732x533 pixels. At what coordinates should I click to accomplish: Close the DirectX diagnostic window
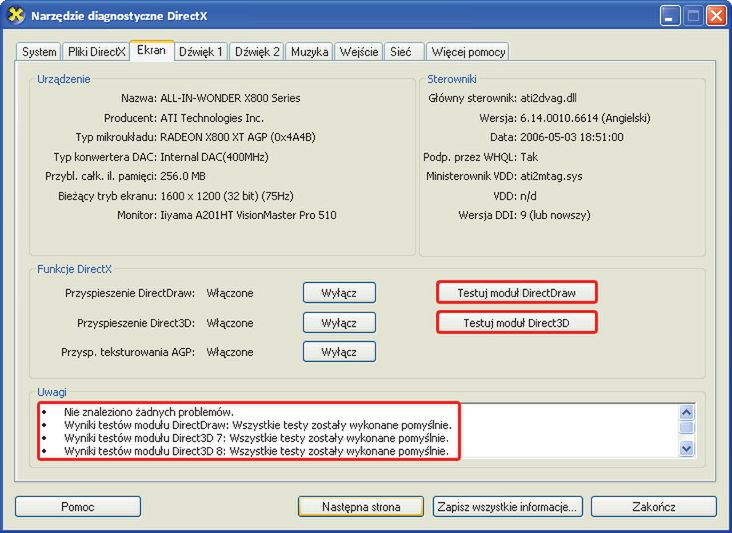716,16
